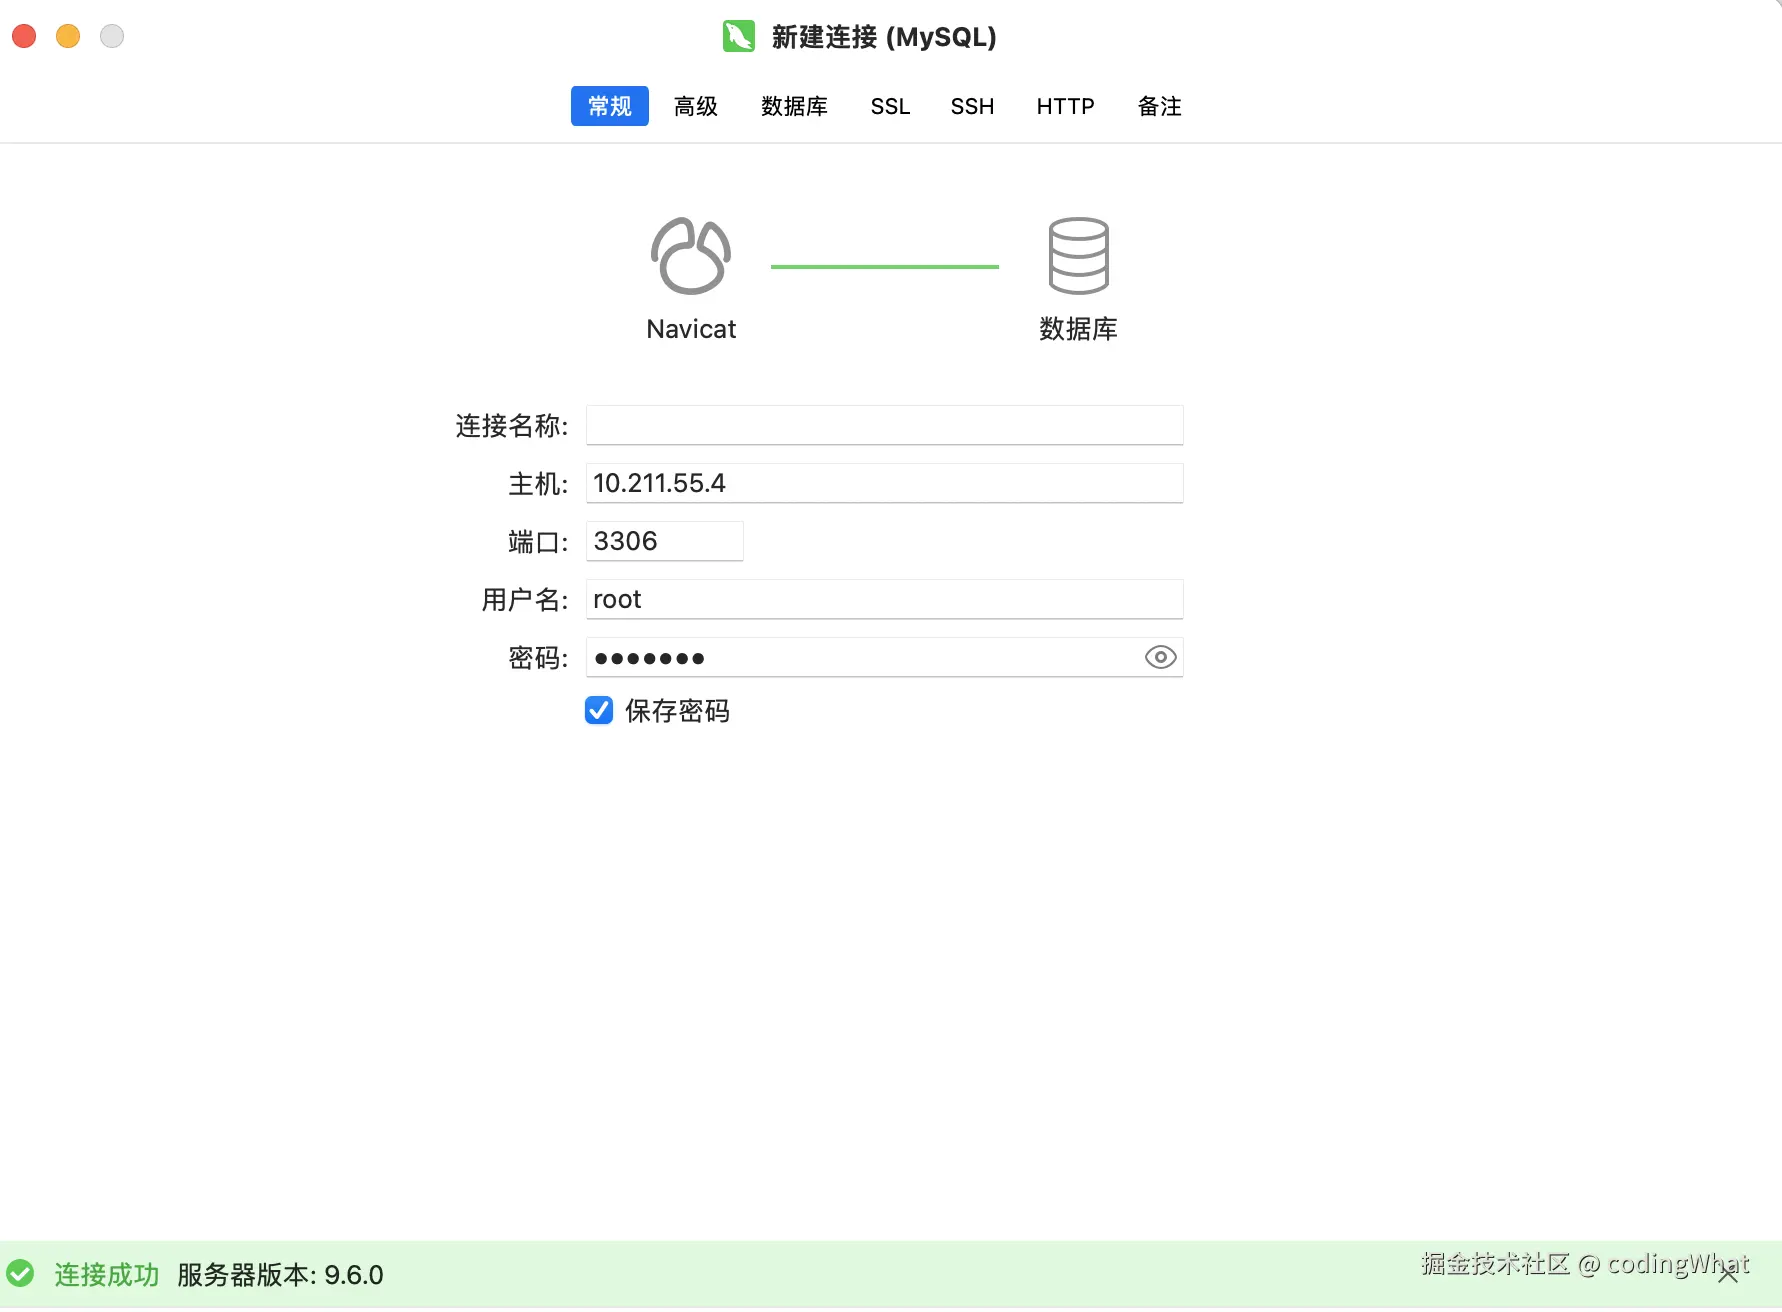Click the 端口 field showing 3306

tap(664, 541)
